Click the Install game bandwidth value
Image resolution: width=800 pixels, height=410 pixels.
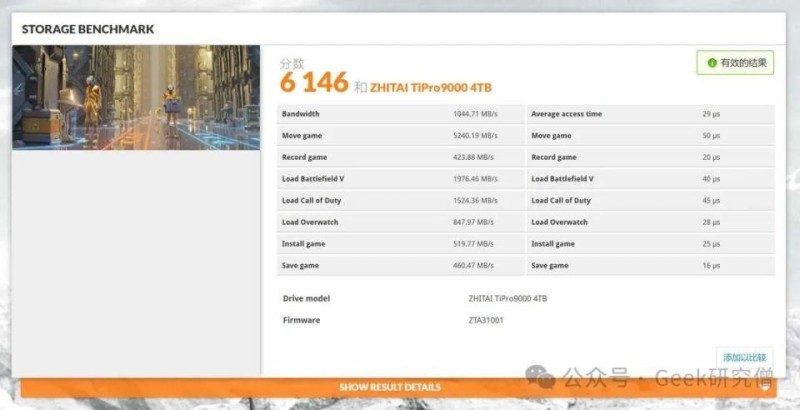pos(473,244)
